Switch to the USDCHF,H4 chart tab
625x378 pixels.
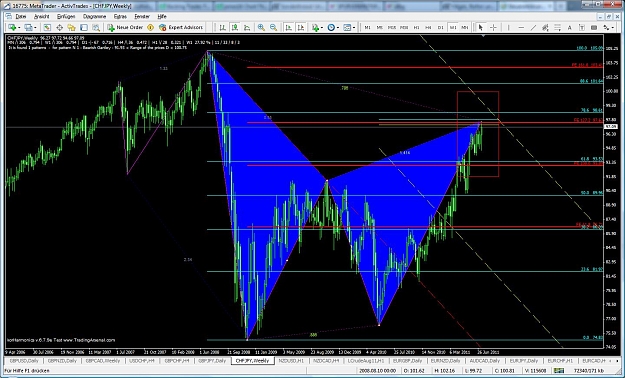(x=142, y=360)
